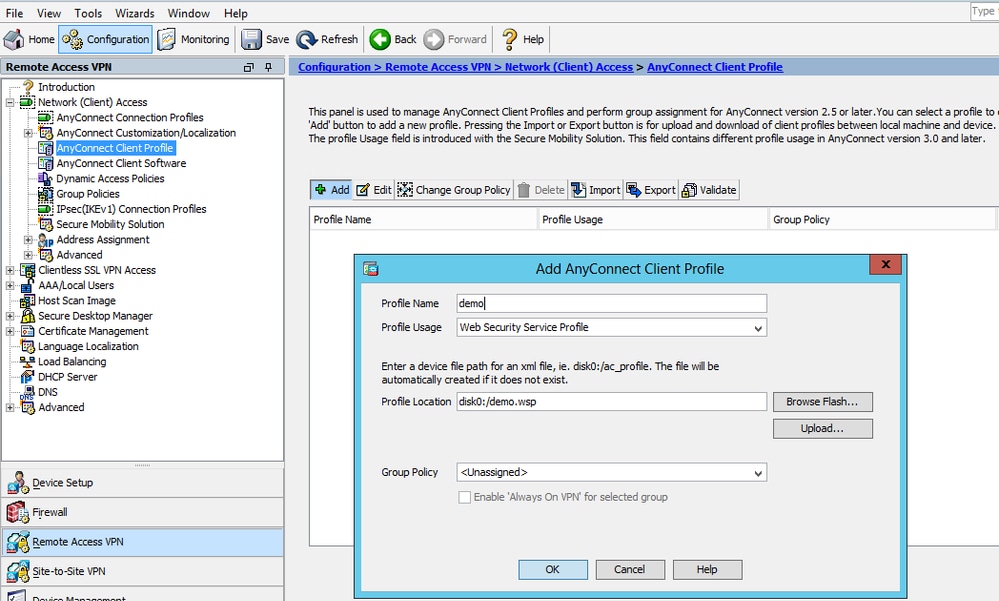Image resolution: width=999 pixels, height=601 pixels.
Task: Click the Profile Name input field
Action: click(612, 303)
